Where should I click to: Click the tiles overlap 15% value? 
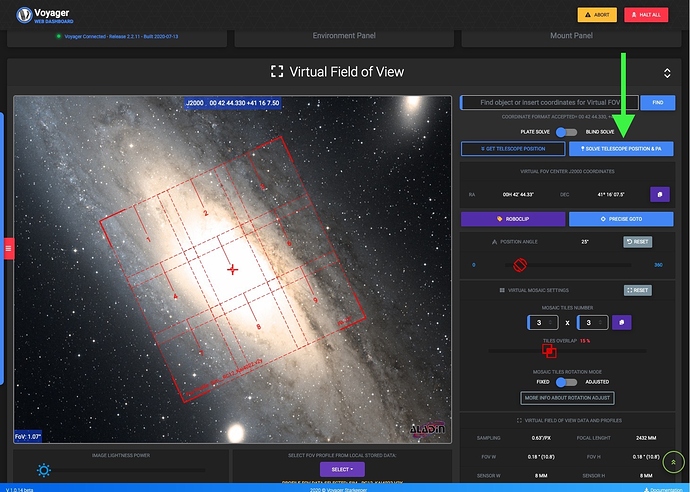pyautogui.click(x=585, y=341)
